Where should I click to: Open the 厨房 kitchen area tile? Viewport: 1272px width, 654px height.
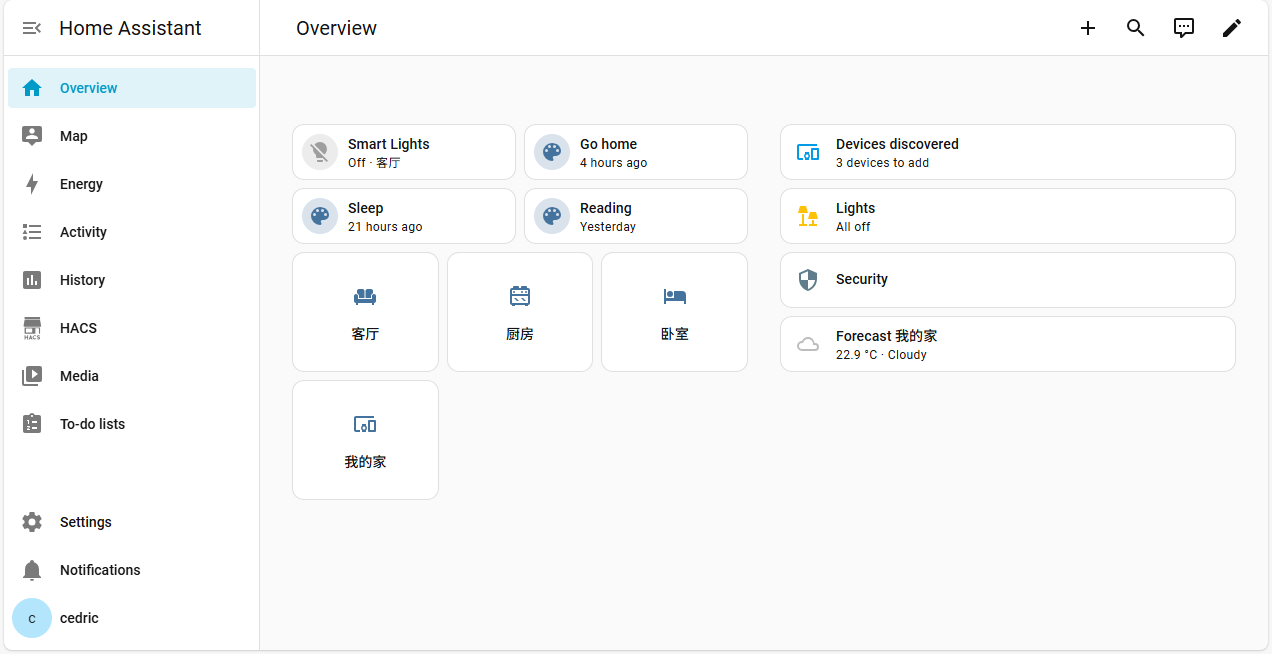(x=520, y=312)
